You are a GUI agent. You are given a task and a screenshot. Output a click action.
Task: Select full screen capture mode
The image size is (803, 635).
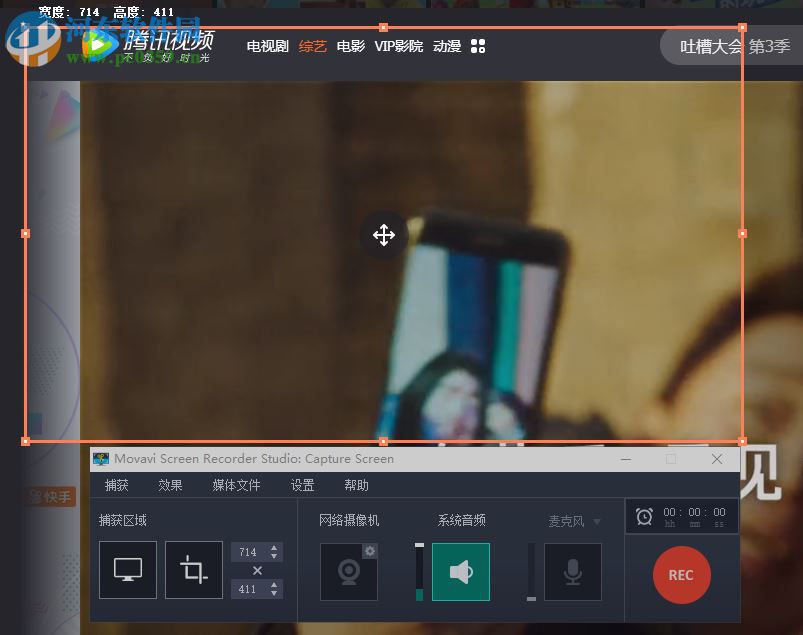point(128,570)
